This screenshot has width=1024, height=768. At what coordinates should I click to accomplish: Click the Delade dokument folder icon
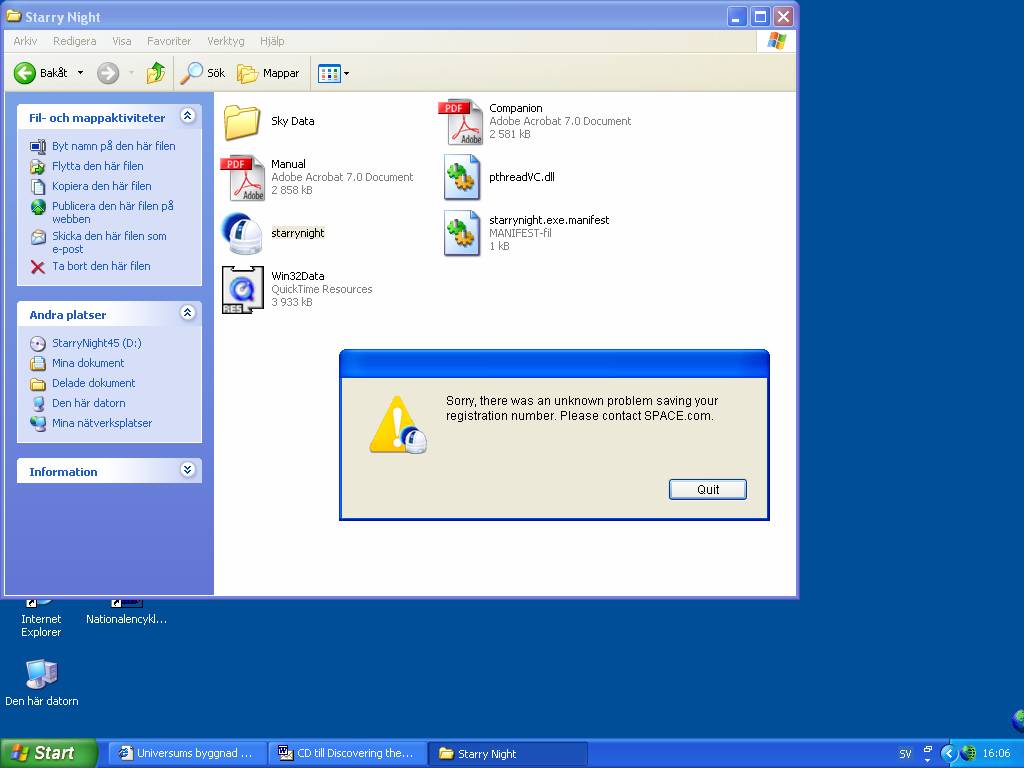click(38, 383)
